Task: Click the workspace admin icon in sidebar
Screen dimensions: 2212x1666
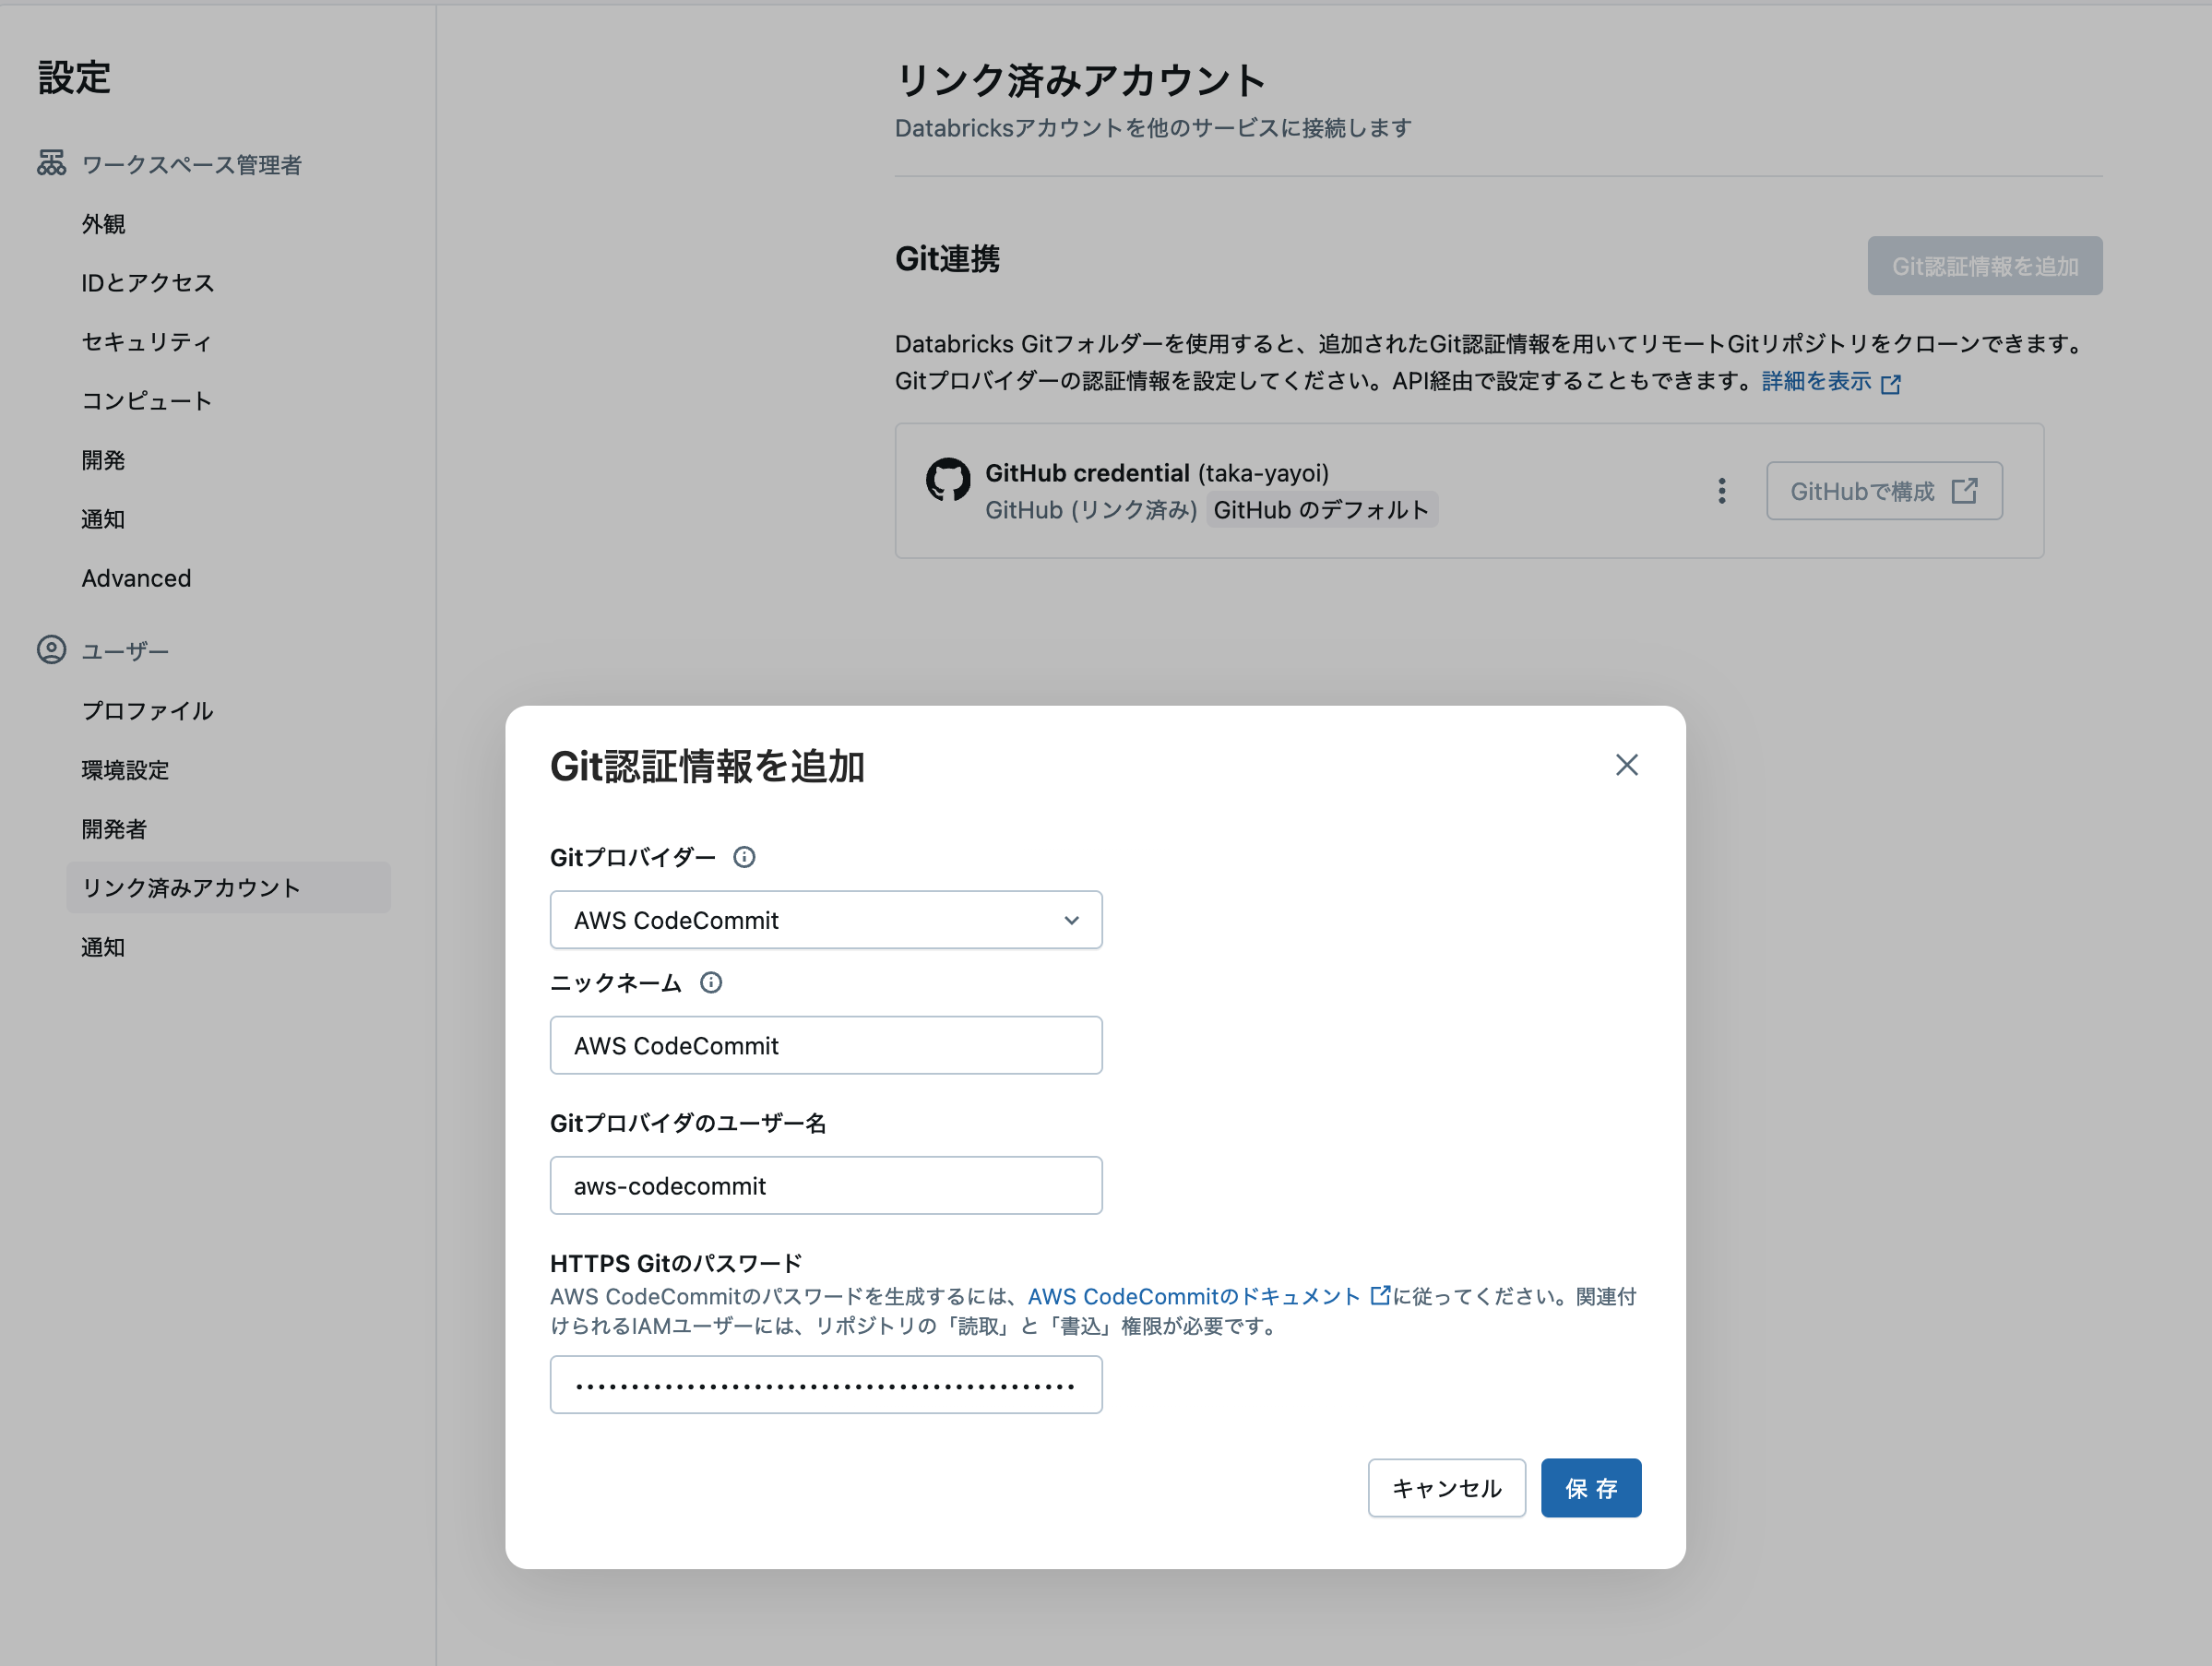Action: pyautogui.click(x=50, y=163)
